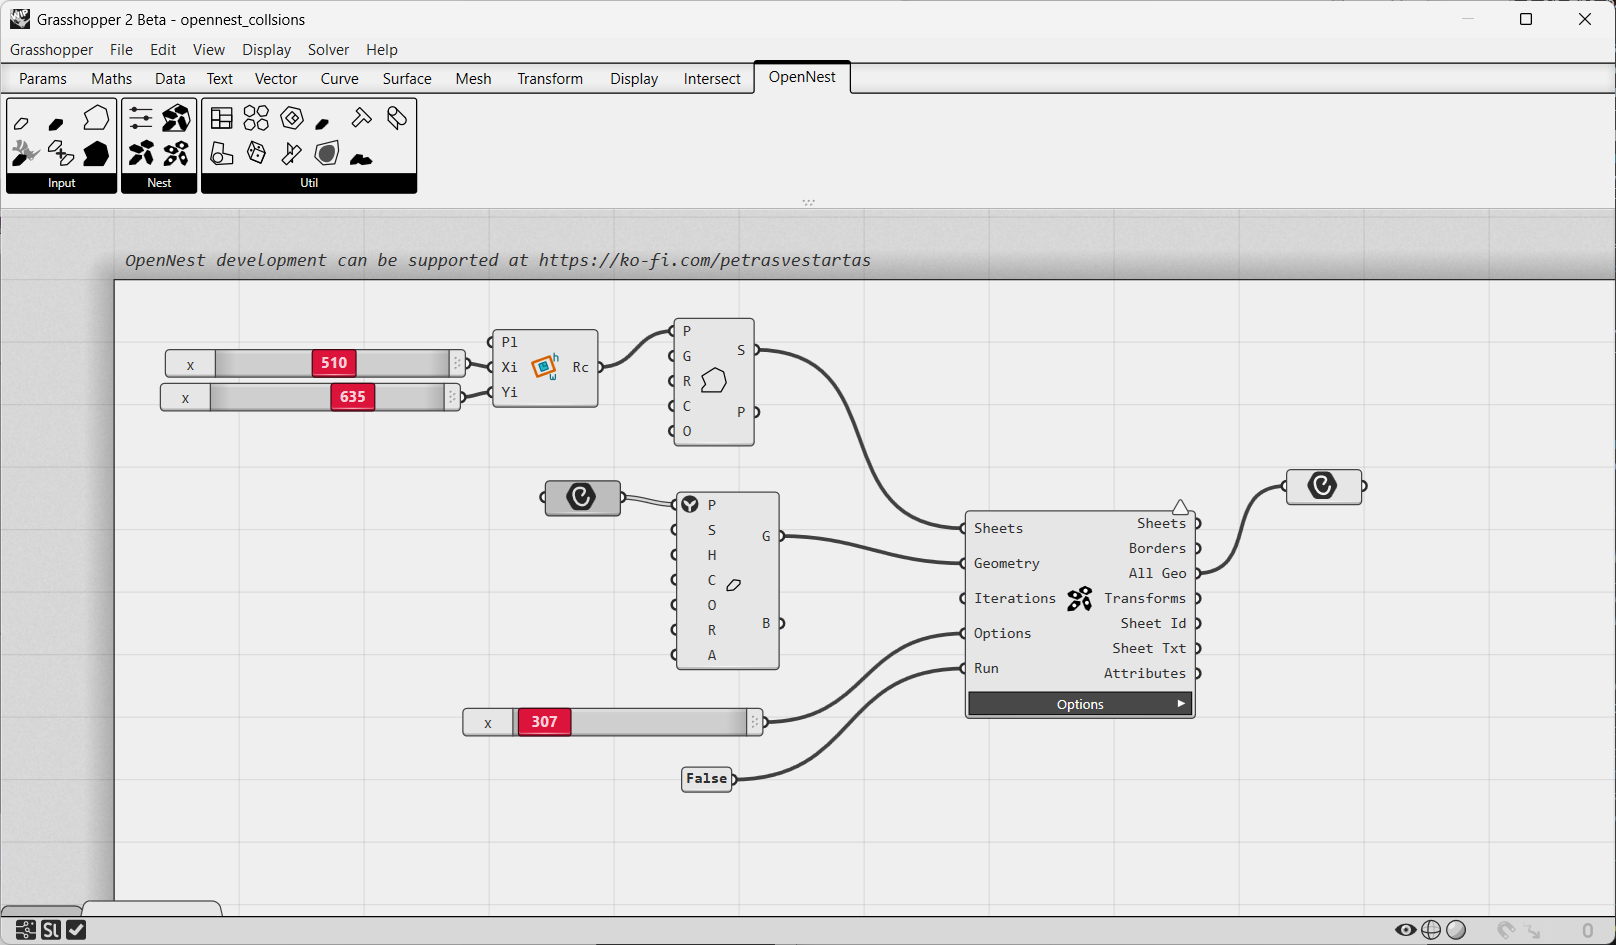Image resolution: width=1616 pixels, height=945 pixels.
Task: Toggle the False boolean value
Action: click(x=707, y=778)
